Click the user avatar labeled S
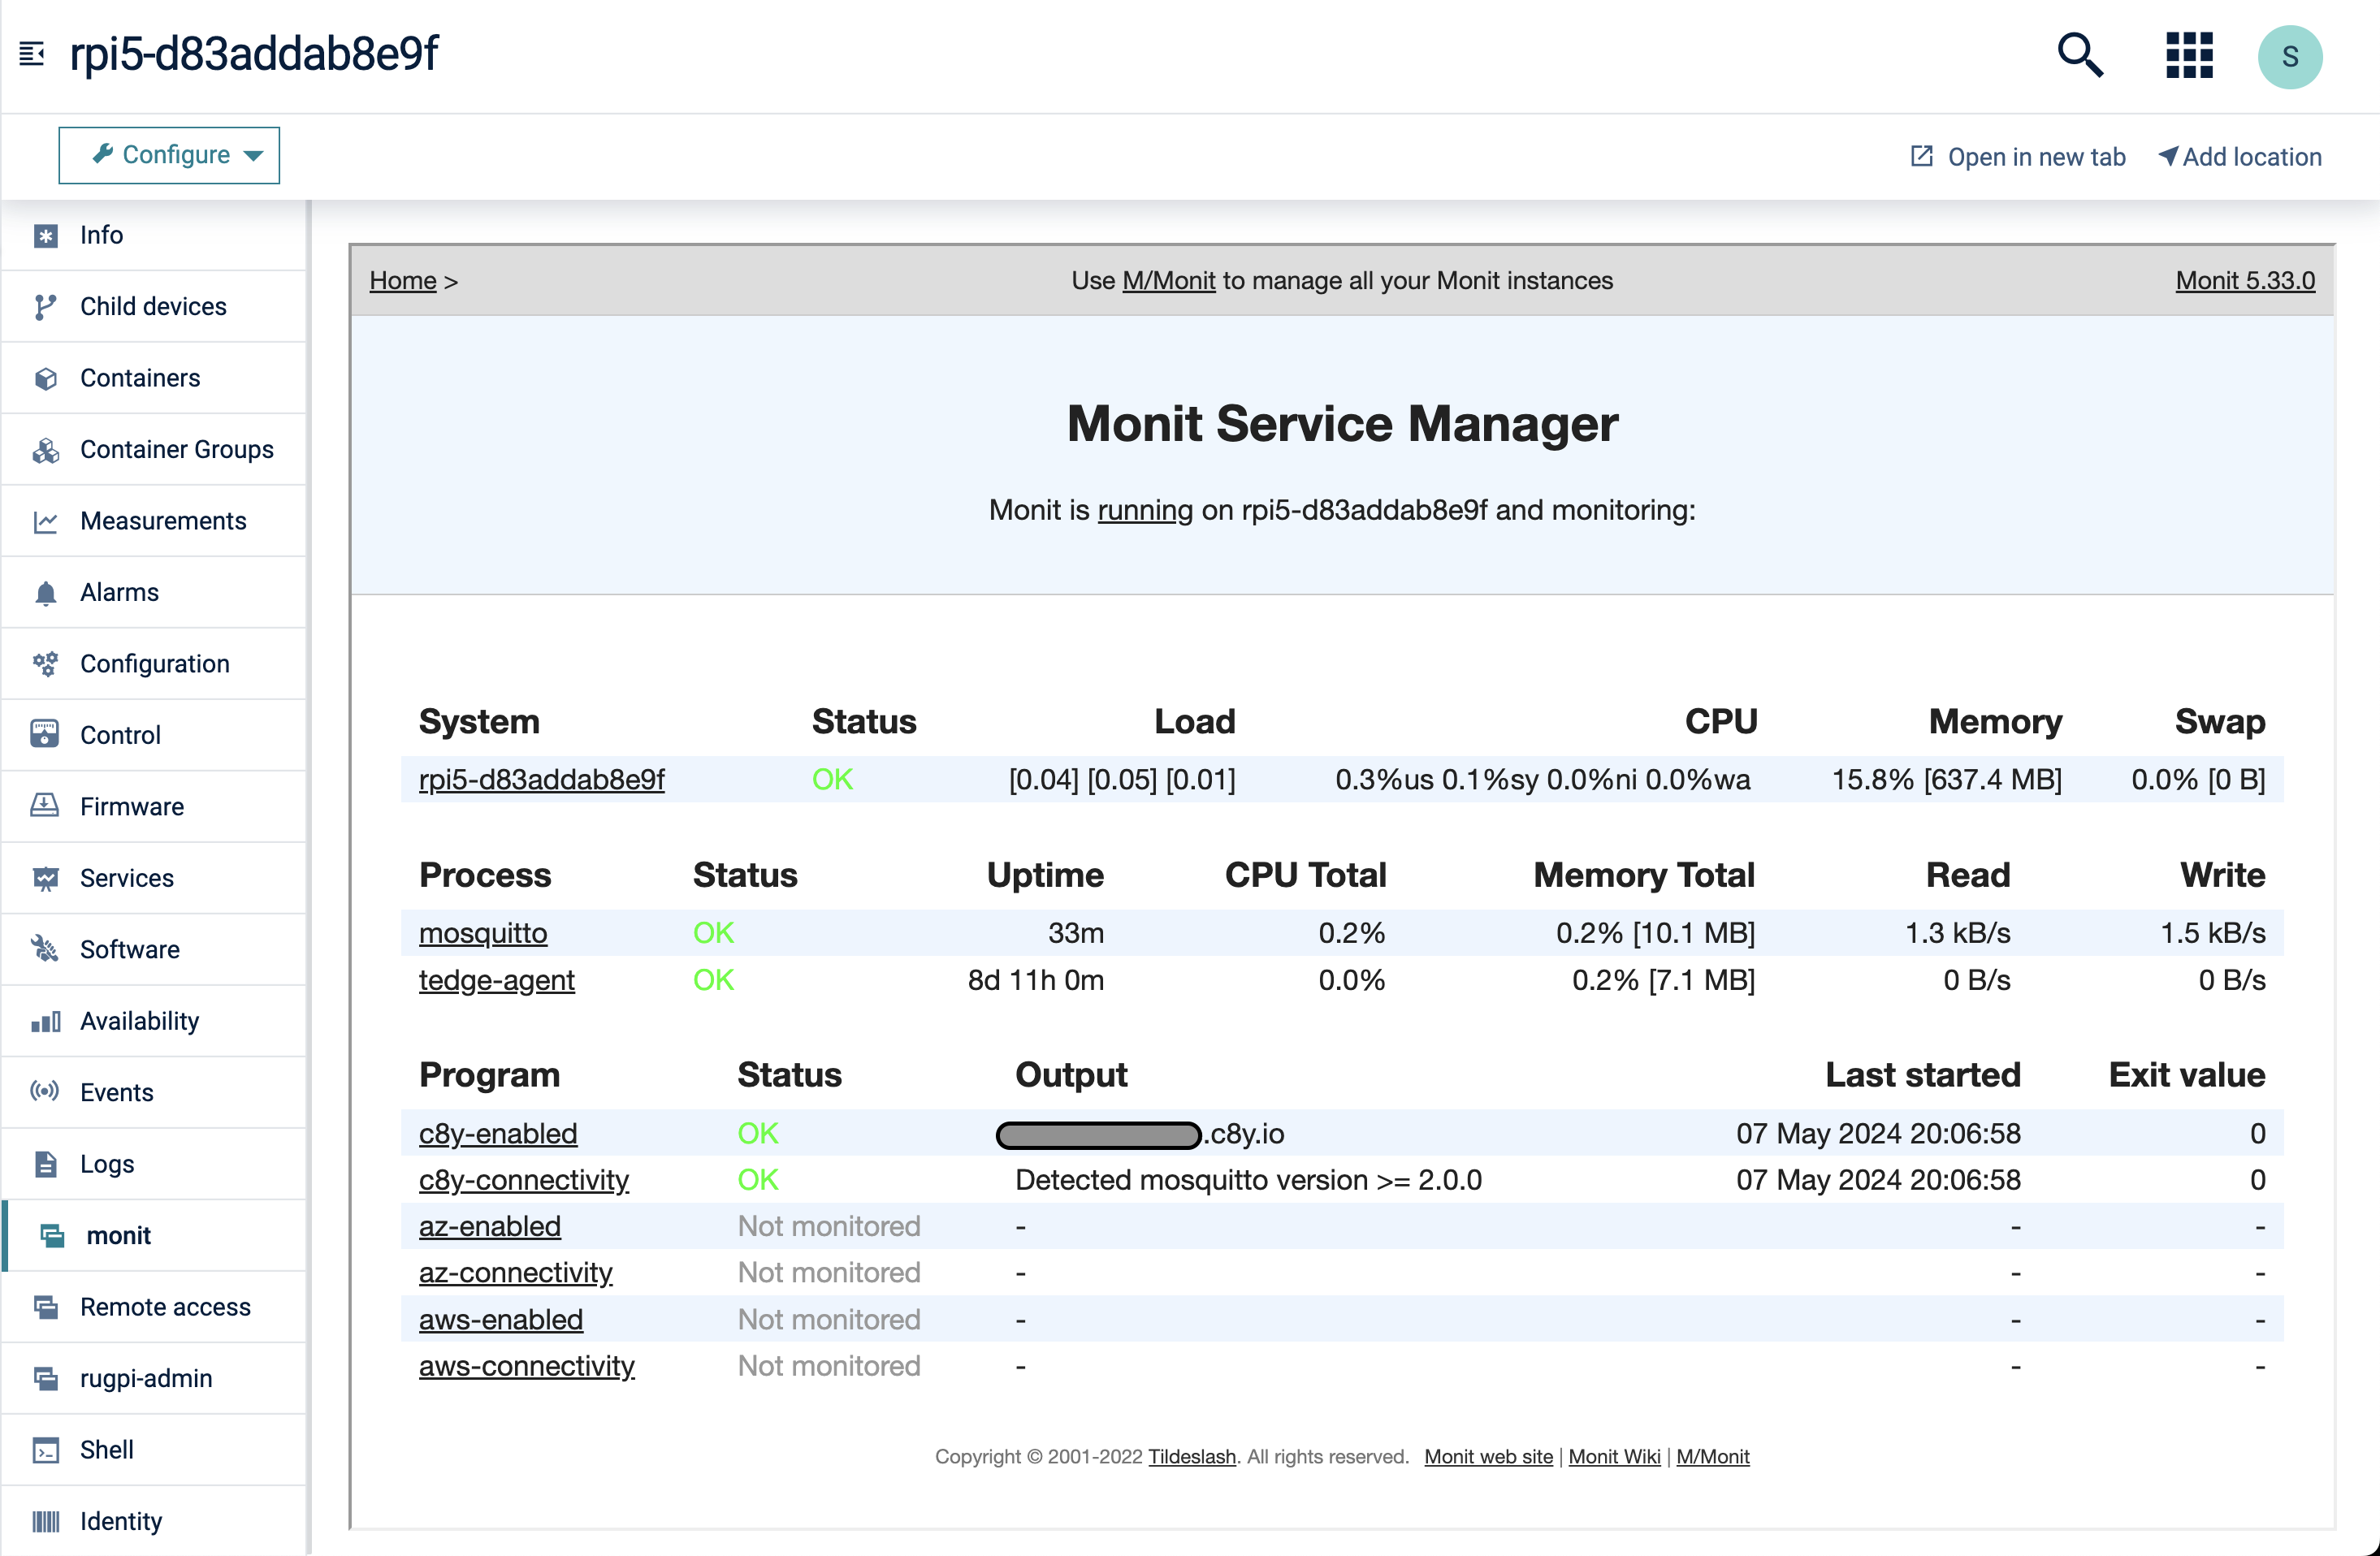This screenshot has width=2380, height=1556. tap(2289, 57)
